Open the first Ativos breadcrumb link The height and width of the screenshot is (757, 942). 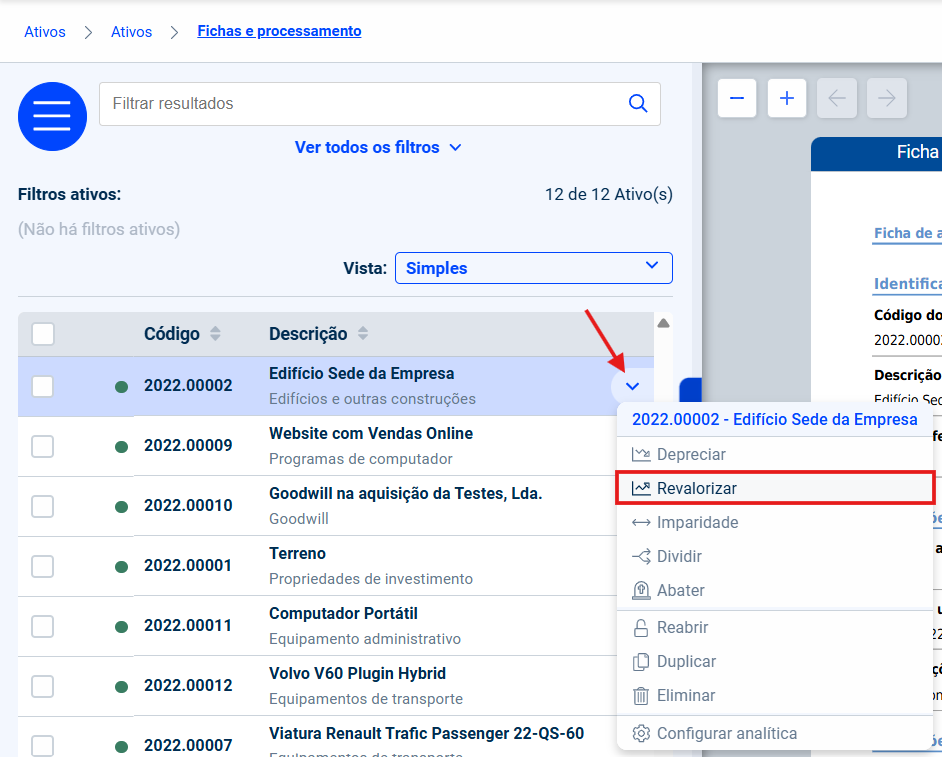[x=45, y=32]
